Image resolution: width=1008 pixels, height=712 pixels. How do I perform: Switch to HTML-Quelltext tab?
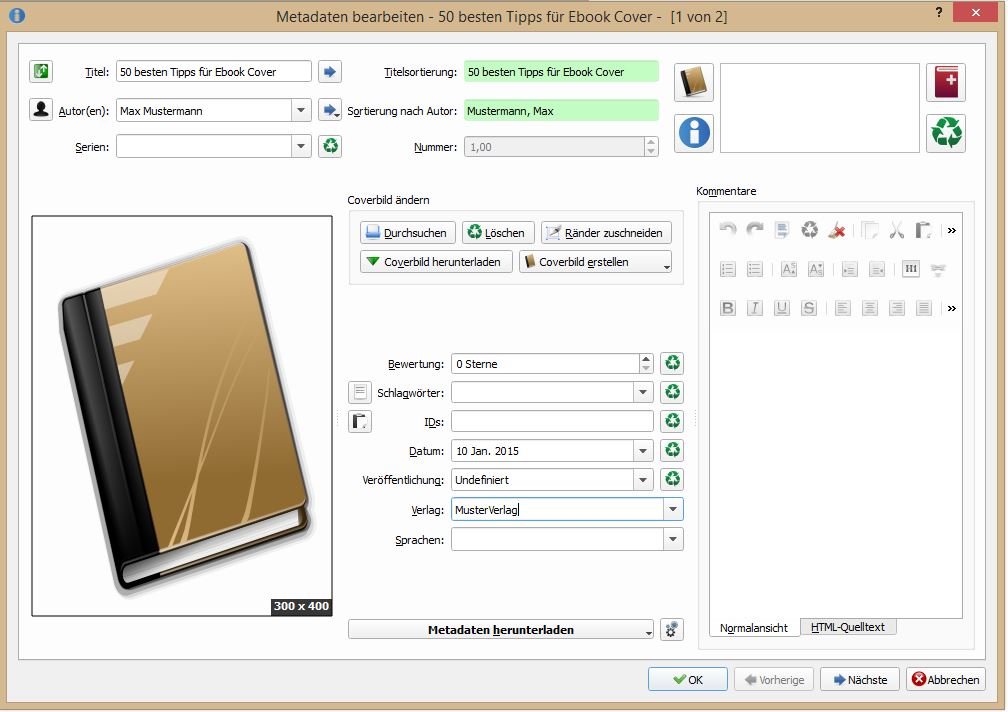tap(848, 627)
